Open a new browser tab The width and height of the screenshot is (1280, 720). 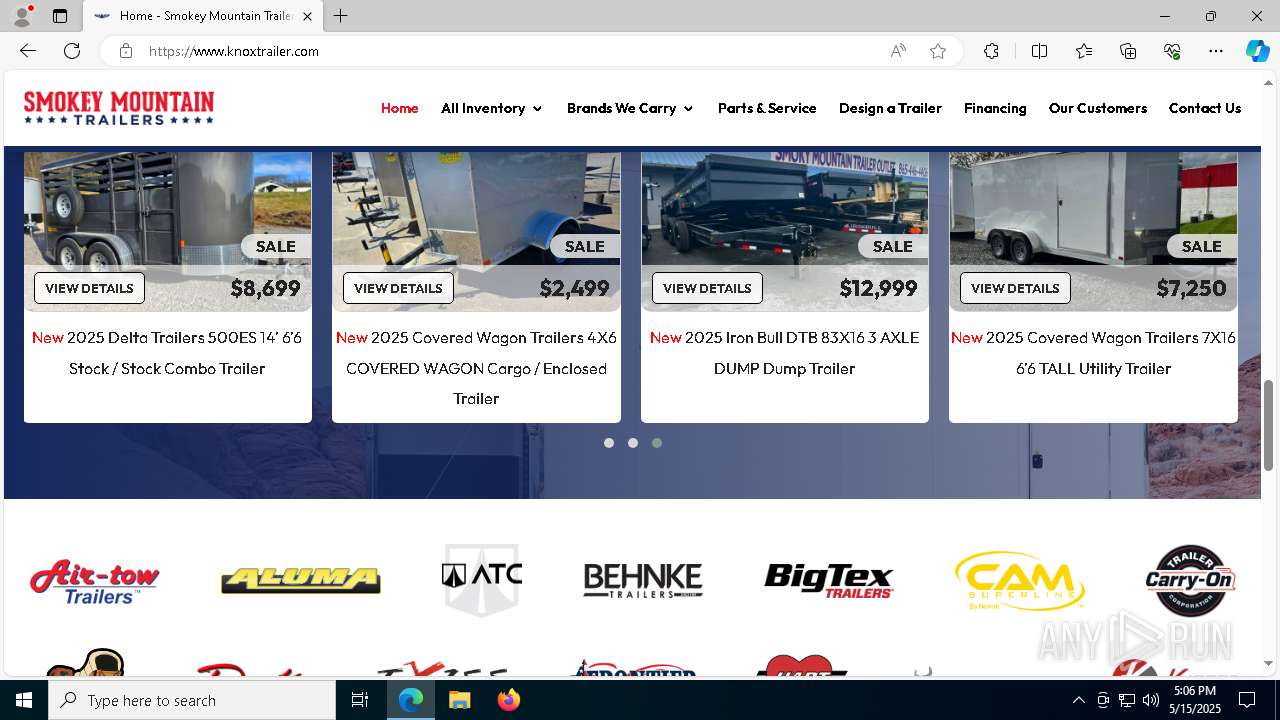(x=341, y=16)
